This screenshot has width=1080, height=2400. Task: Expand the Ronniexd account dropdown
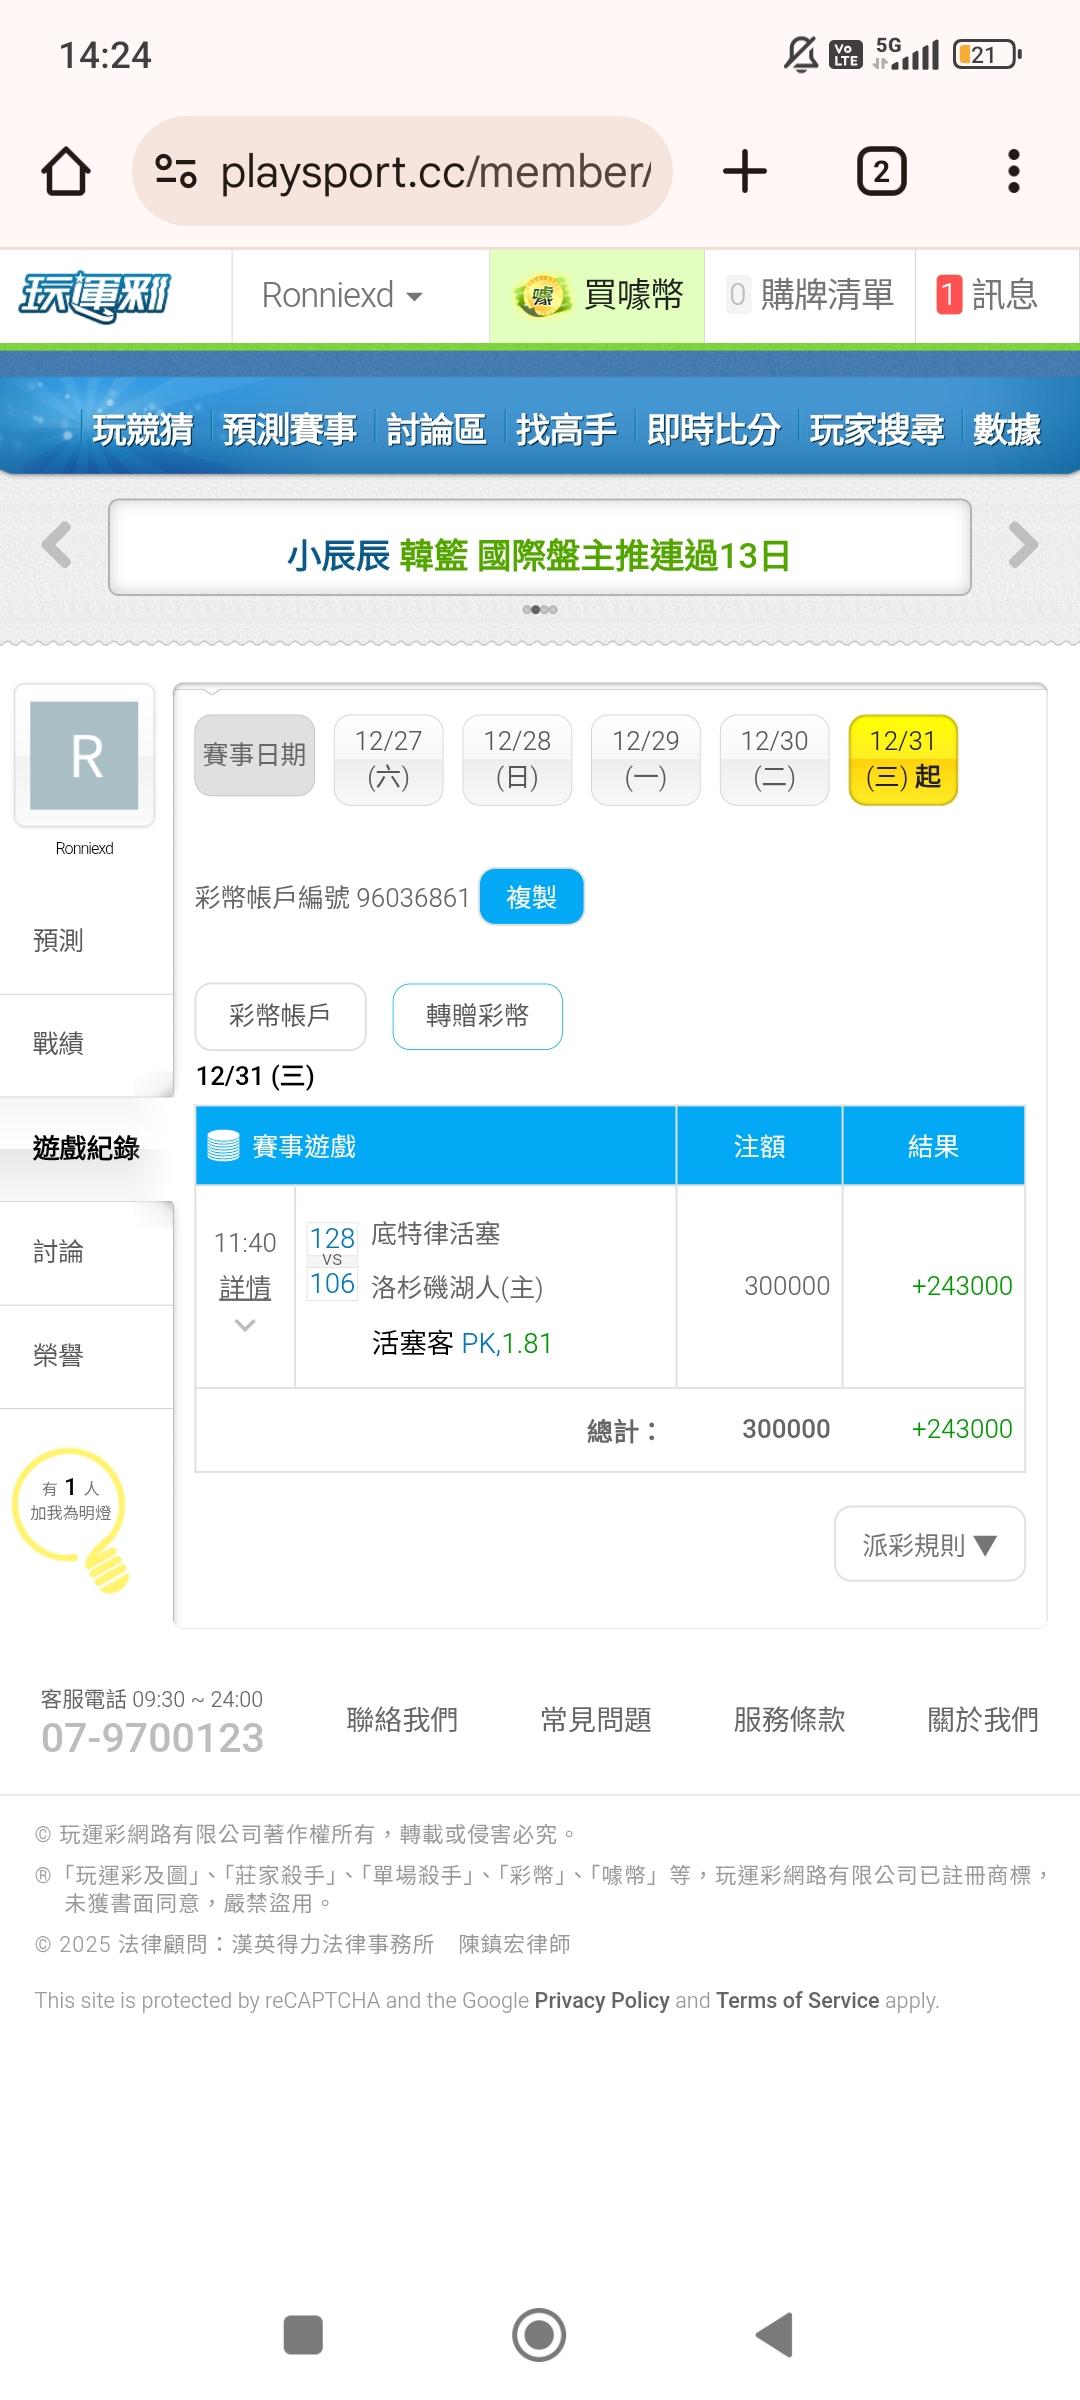click(342, 296)
